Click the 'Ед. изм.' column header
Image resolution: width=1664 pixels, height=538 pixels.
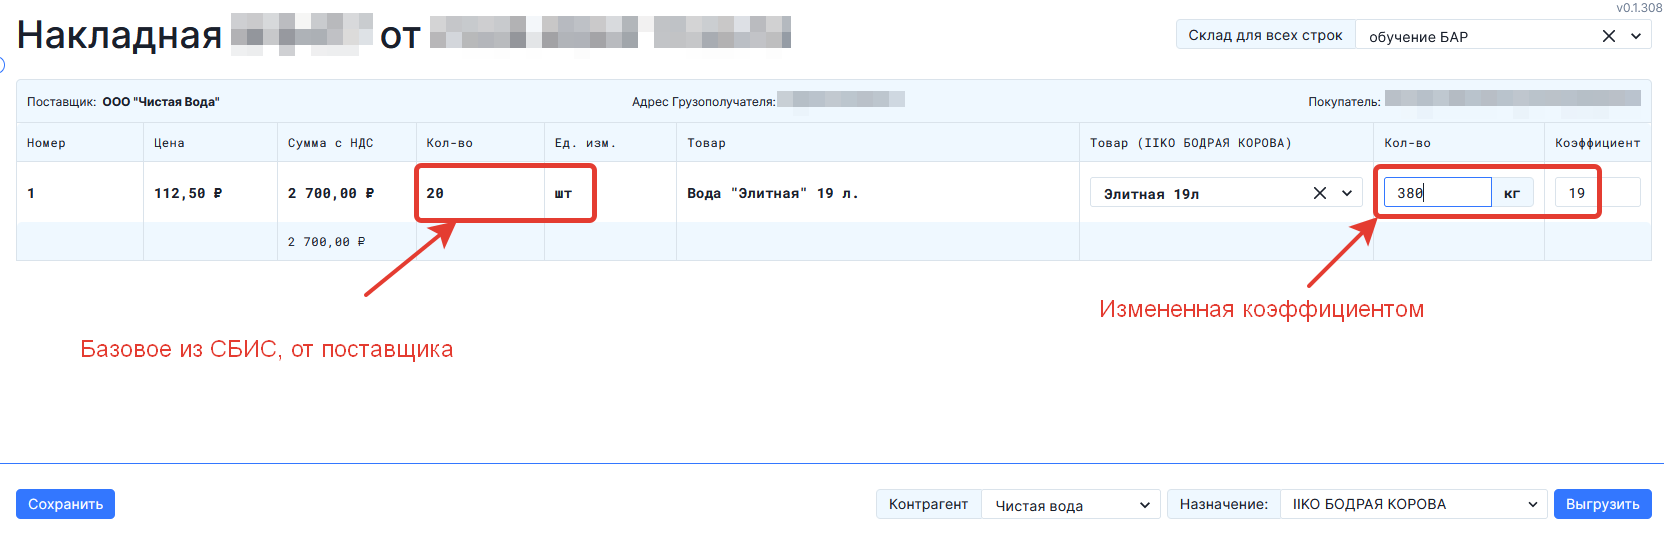pos(585,143)
